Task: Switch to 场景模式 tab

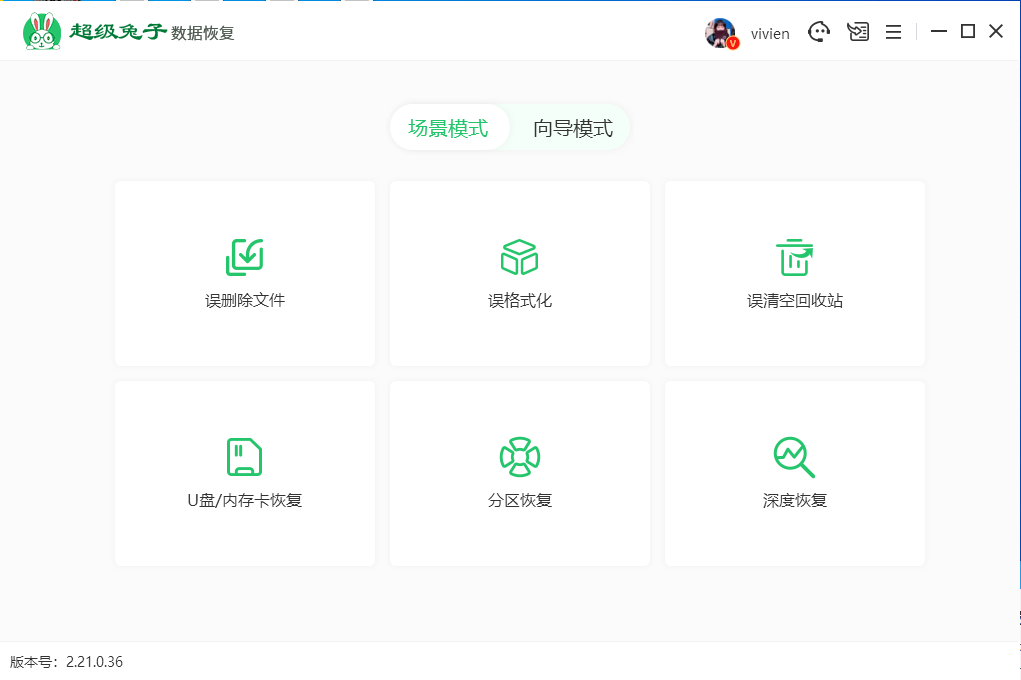Action: coord(449,128)
